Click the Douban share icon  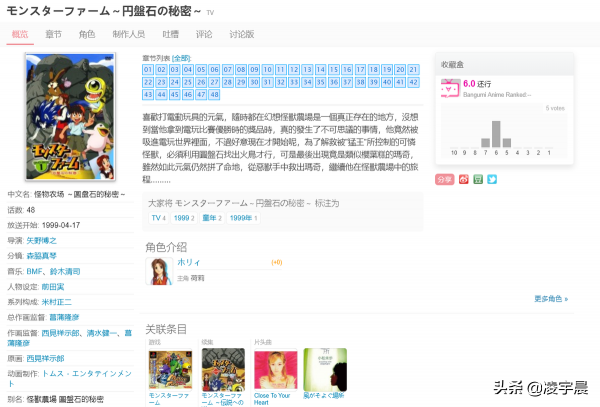pos(477,179)
